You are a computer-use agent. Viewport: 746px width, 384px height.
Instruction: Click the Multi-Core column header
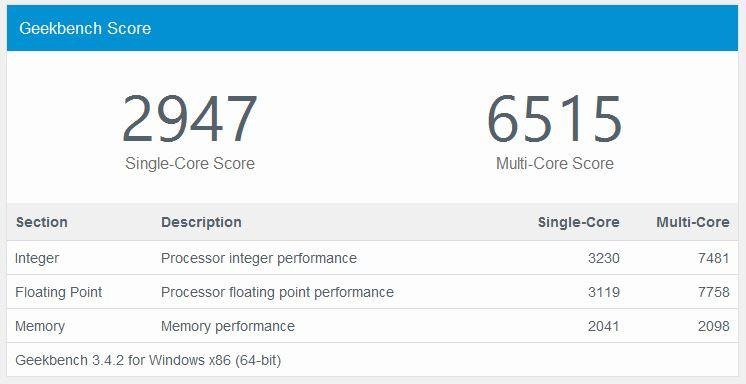[693, 222]
